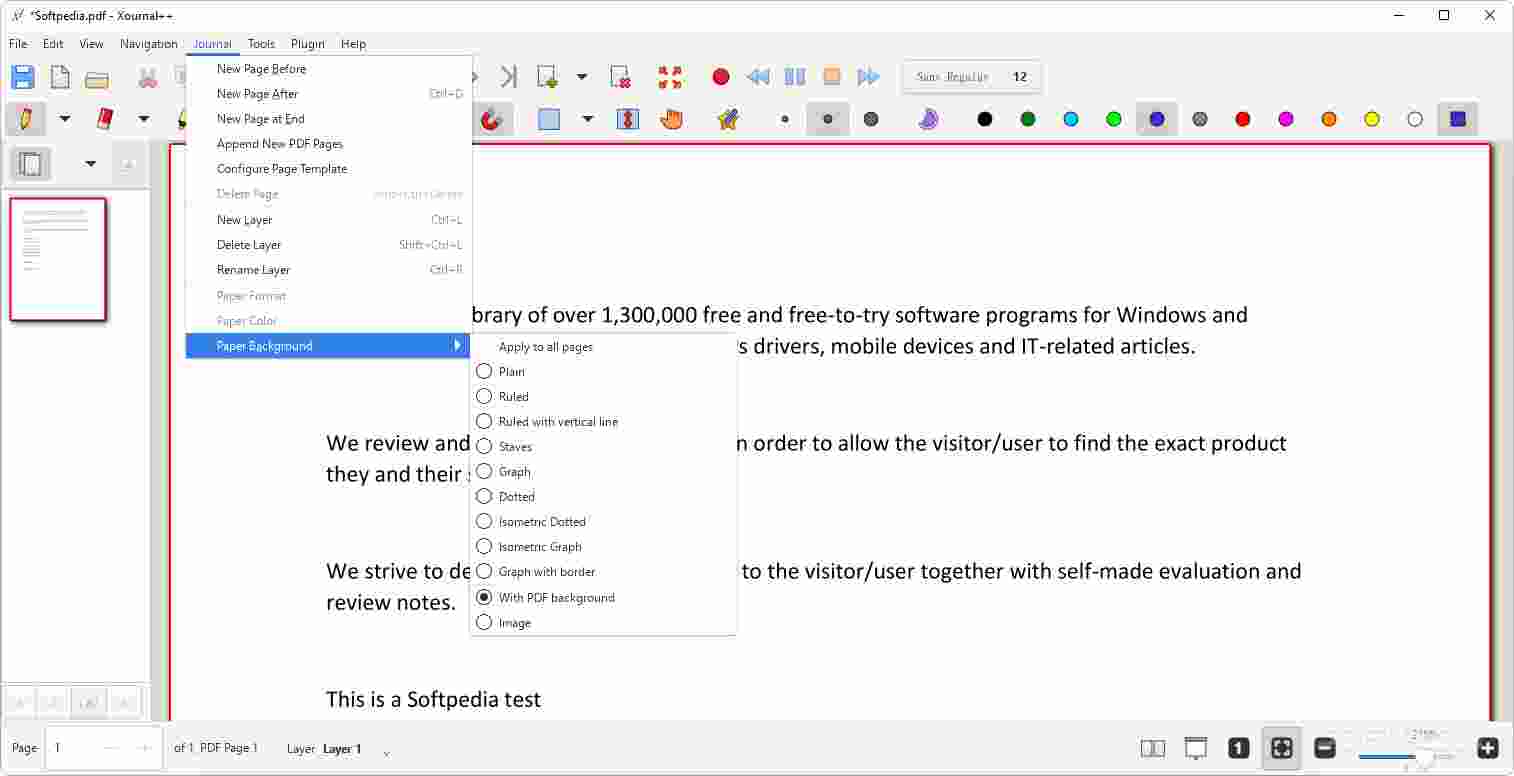Click the audio fast-forward button
Image resolution: width=1514 pixels, height=776 pixels.
[869, 77]
